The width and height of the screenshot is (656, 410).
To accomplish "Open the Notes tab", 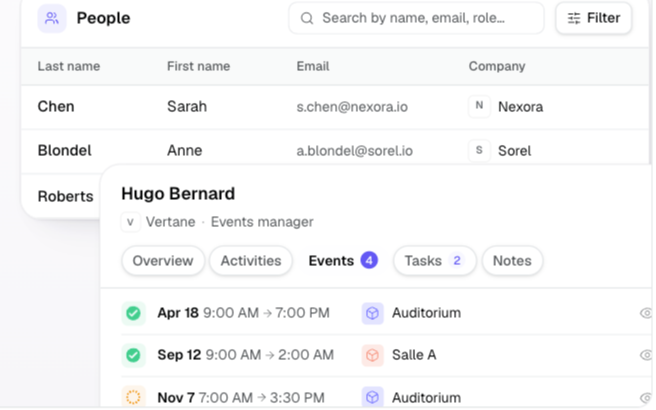I will pyautogui.click(x=512, y=261).
